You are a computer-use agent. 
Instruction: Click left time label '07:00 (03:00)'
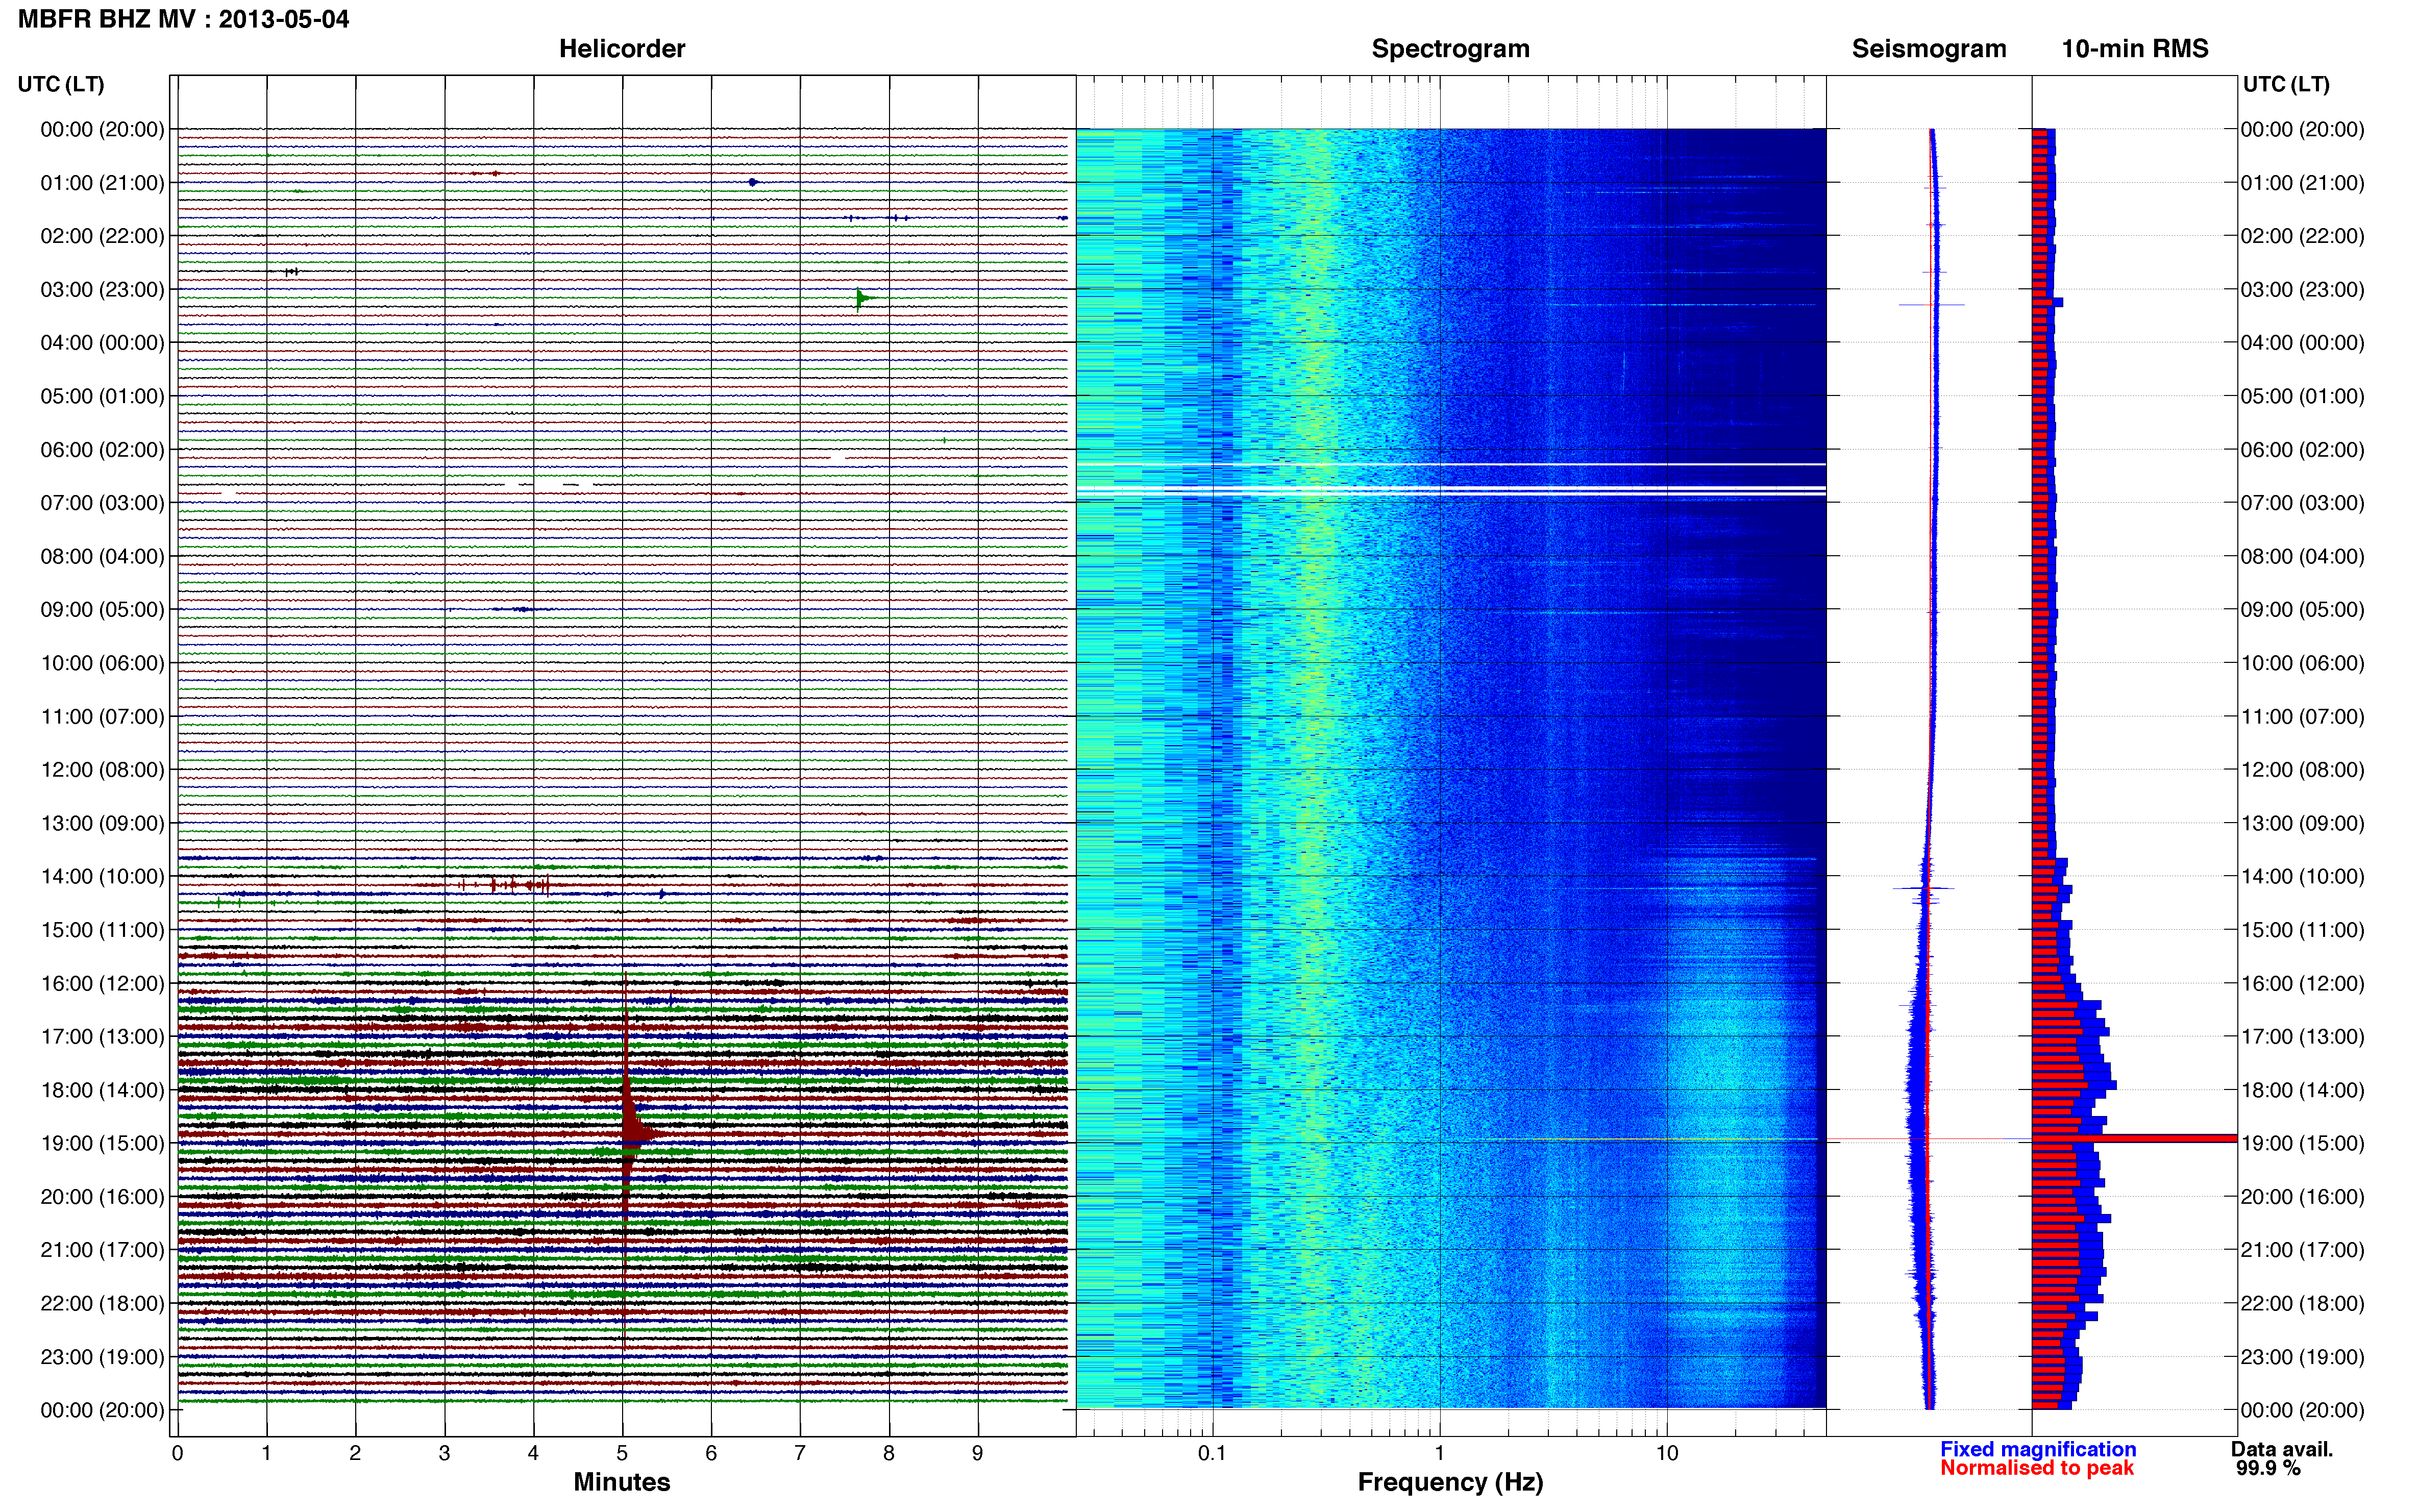pyautogui.click(x=102, y=503)
